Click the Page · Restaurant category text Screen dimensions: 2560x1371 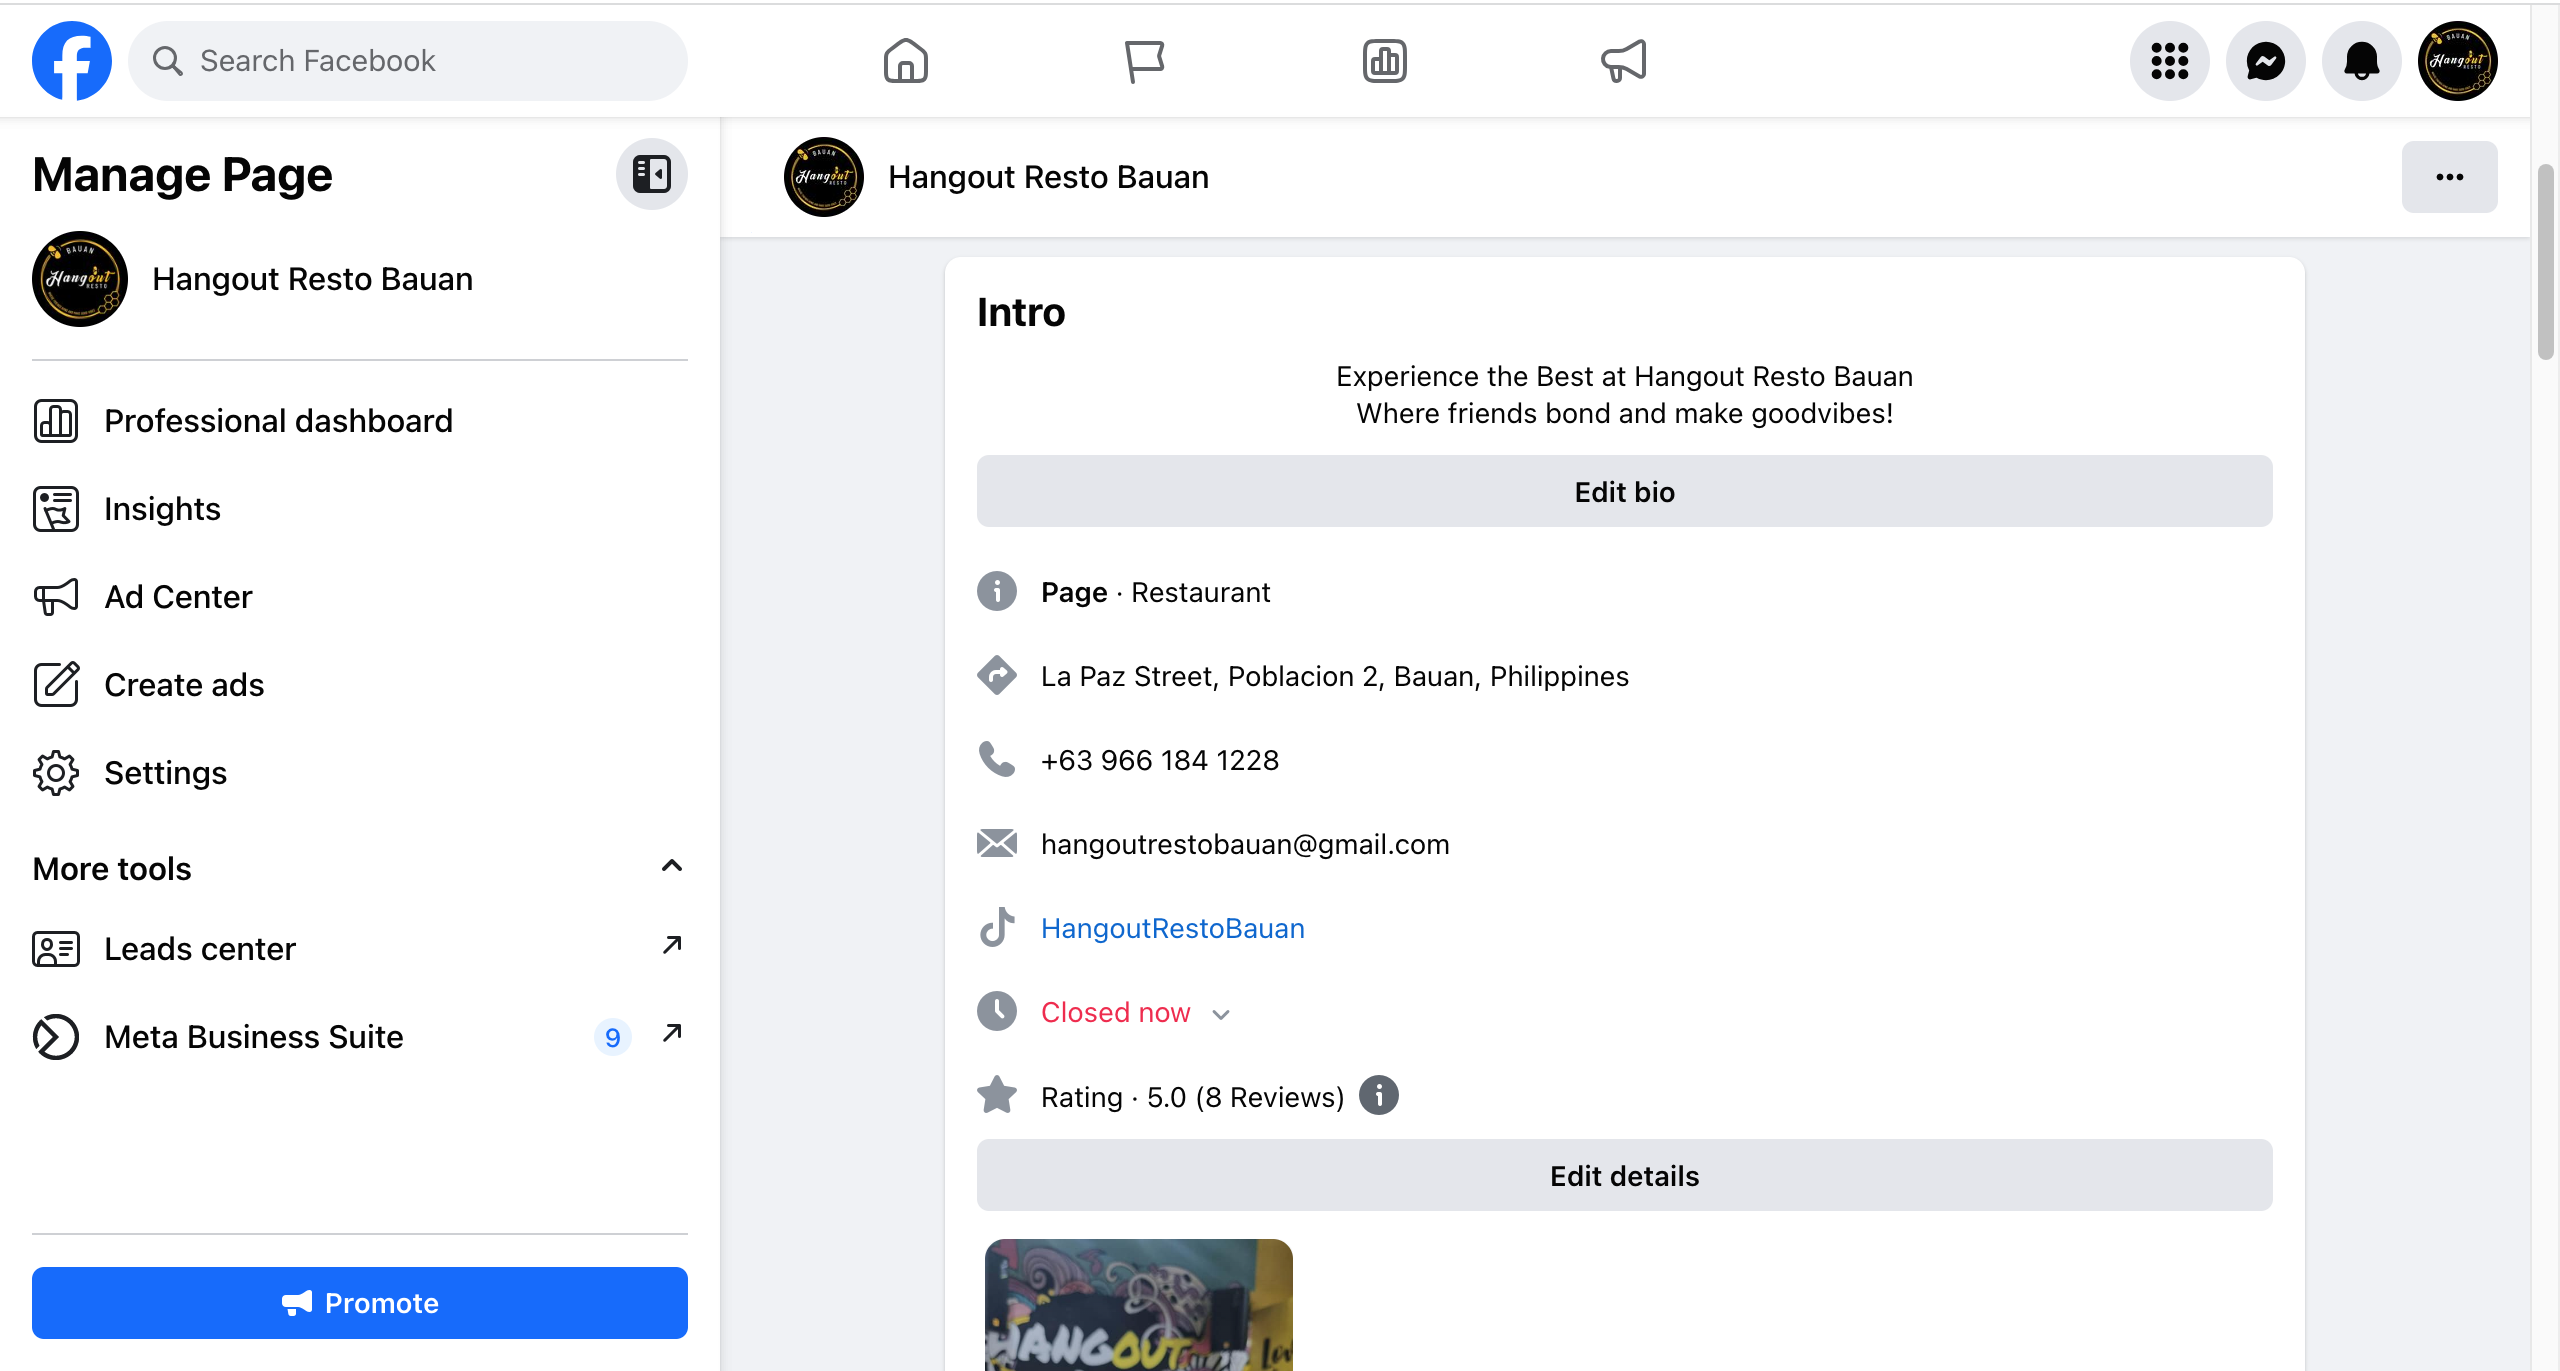click(x=1156, y=593)
